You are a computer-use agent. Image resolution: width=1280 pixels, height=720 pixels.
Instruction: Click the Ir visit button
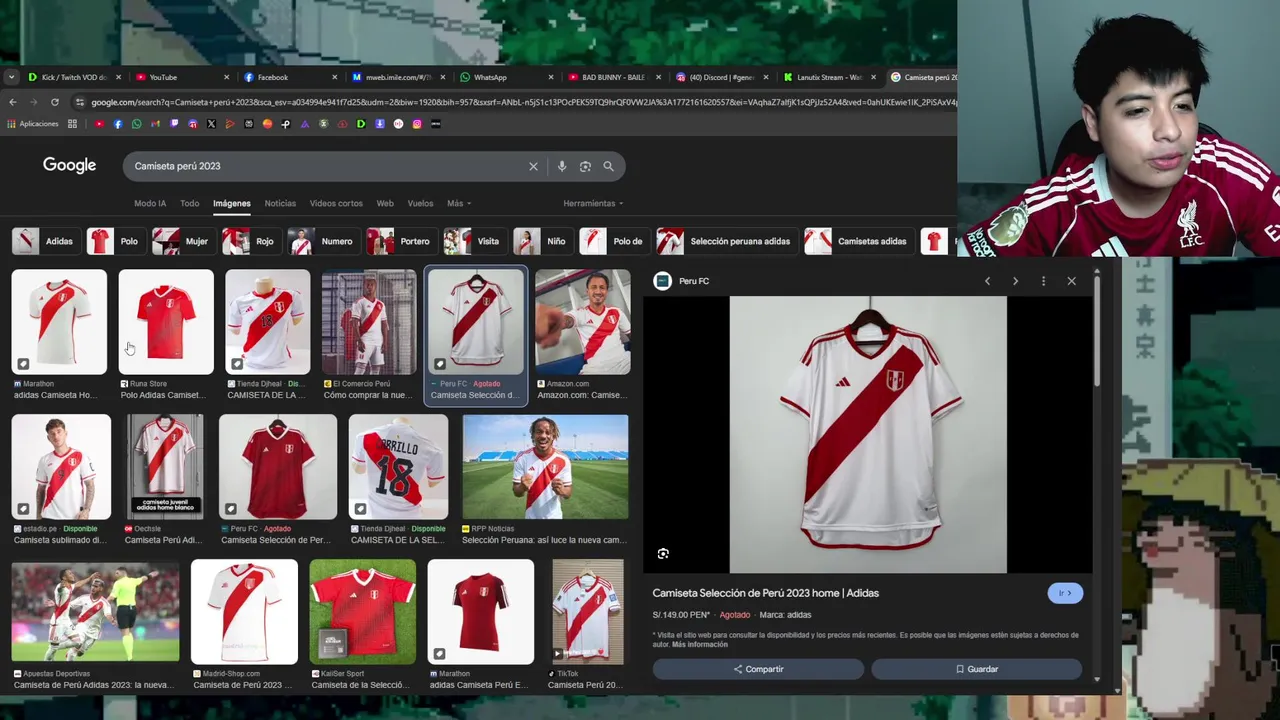[x=1065, y=593]
